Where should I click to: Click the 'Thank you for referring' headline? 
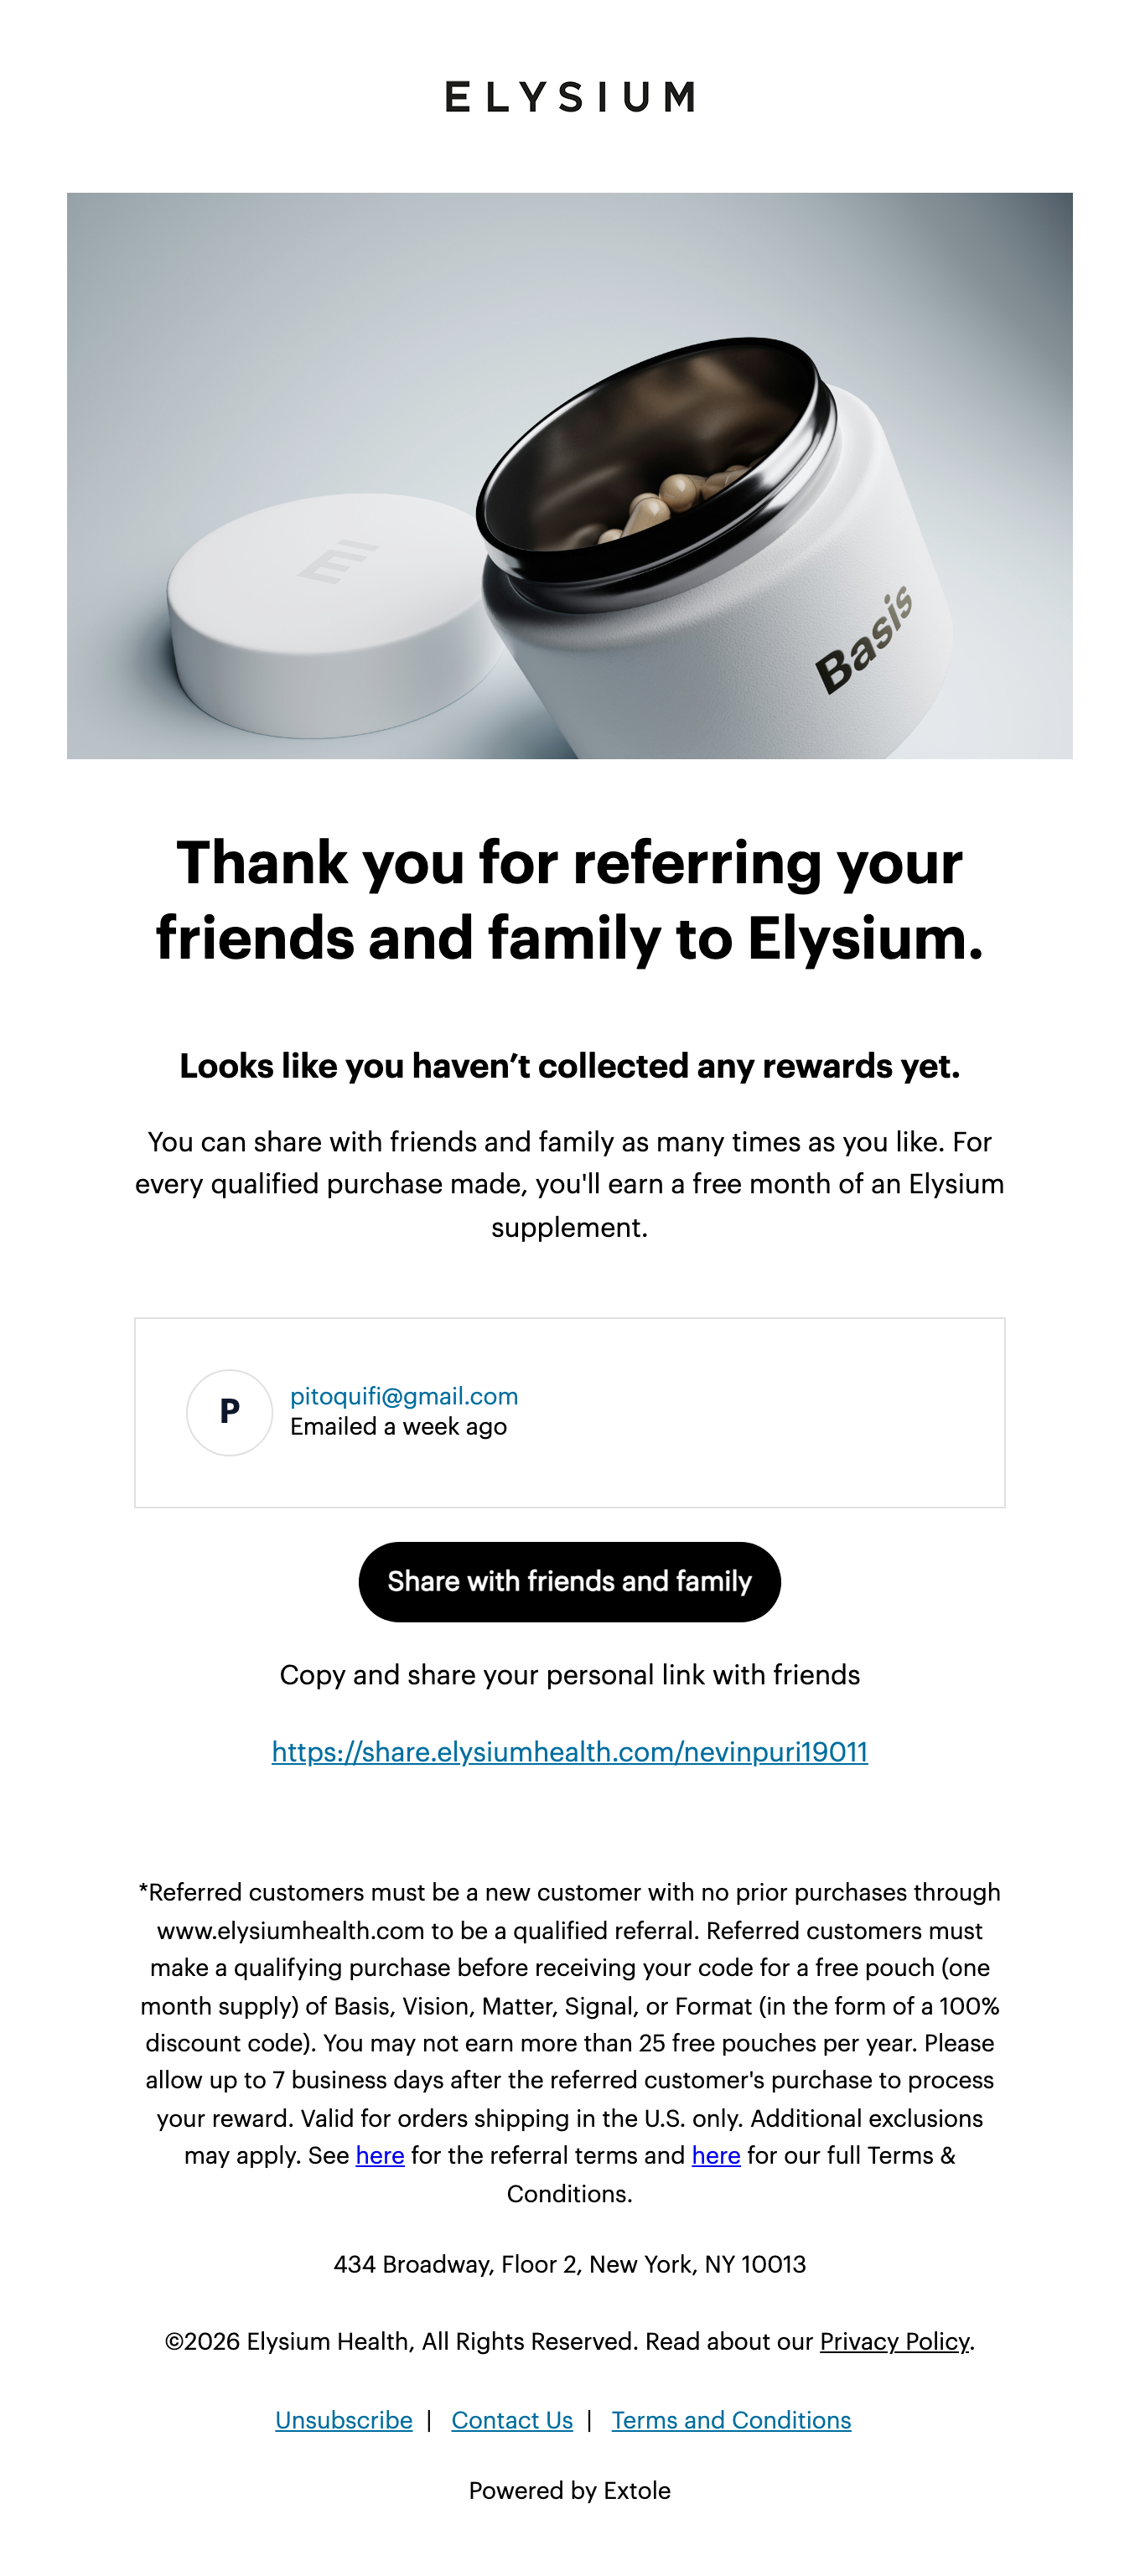pos(569,900)
